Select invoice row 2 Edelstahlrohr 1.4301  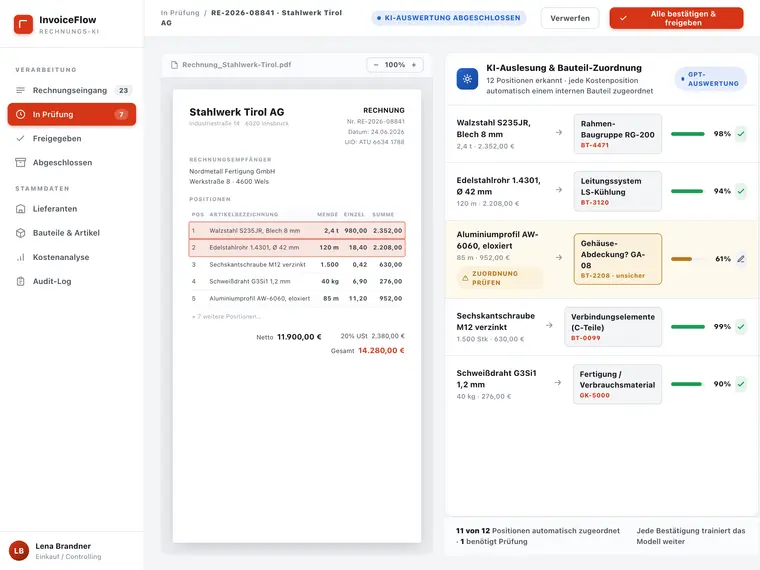pos(297,248)
